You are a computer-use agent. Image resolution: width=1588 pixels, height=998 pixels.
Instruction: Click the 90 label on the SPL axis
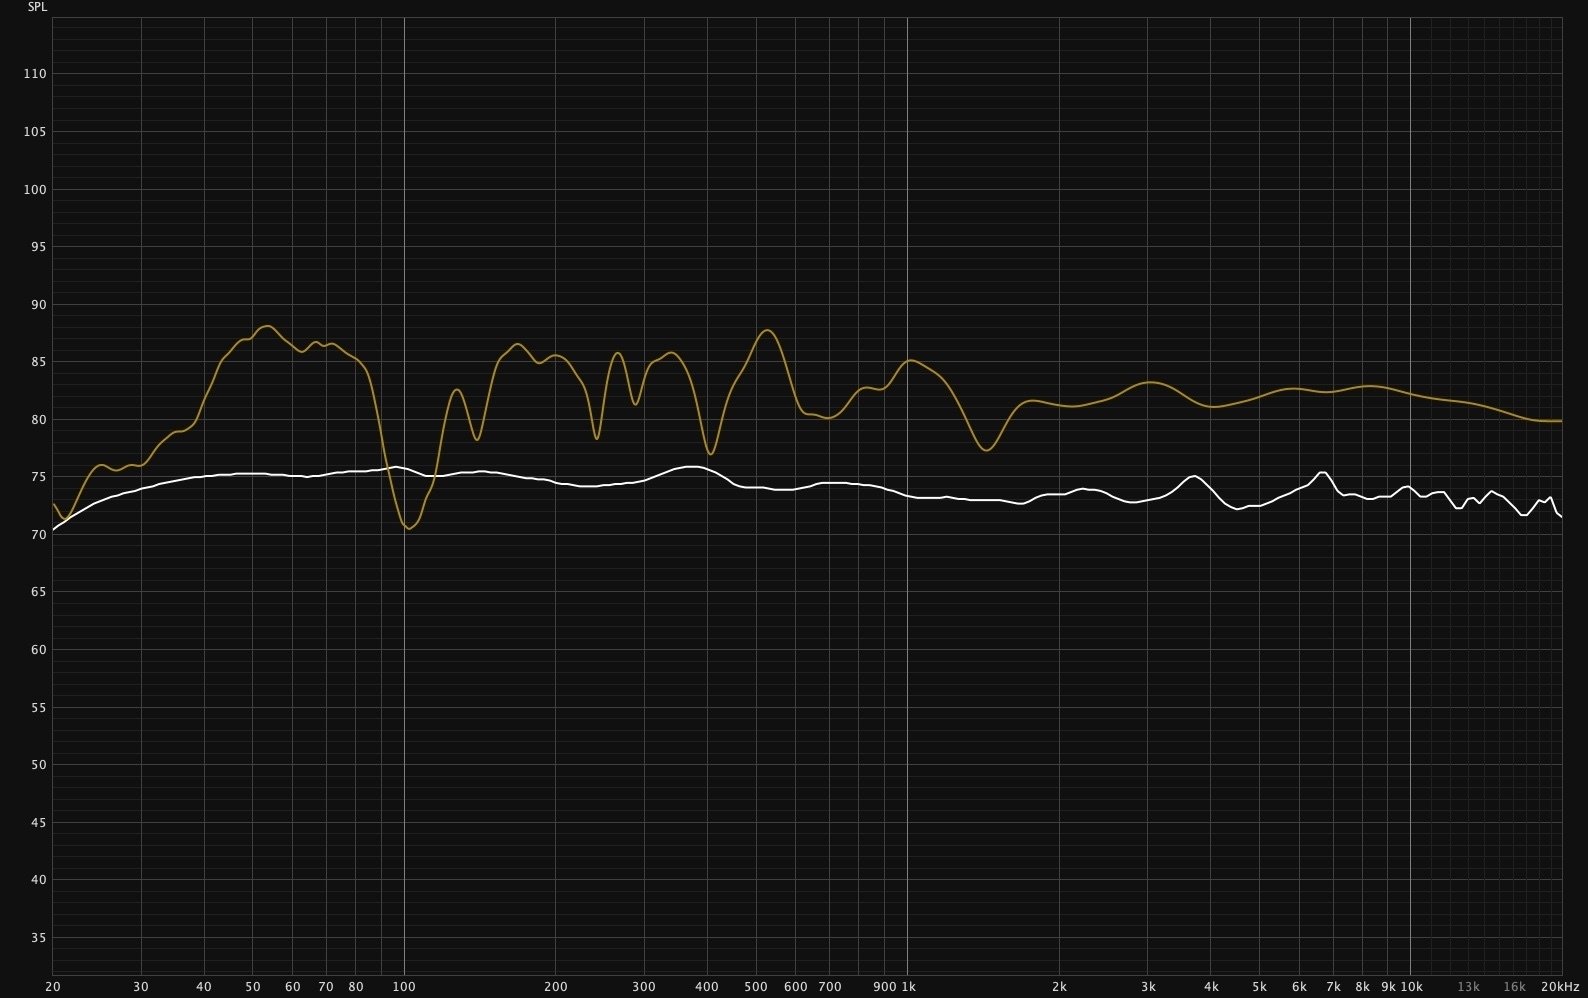coord(39,305)
